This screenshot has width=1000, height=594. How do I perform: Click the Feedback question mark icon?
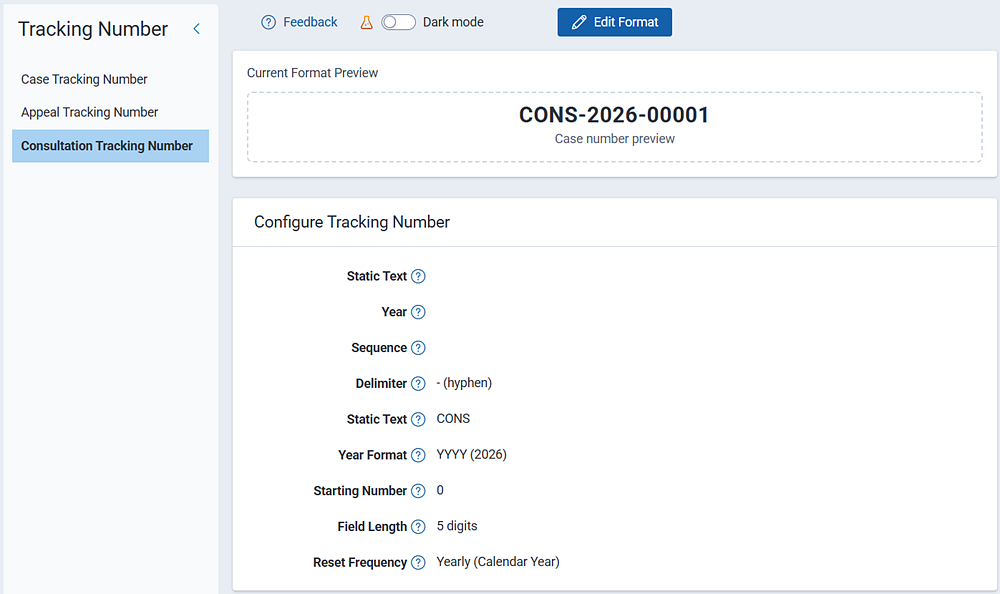pyautogui.click(x=268, y=22)
